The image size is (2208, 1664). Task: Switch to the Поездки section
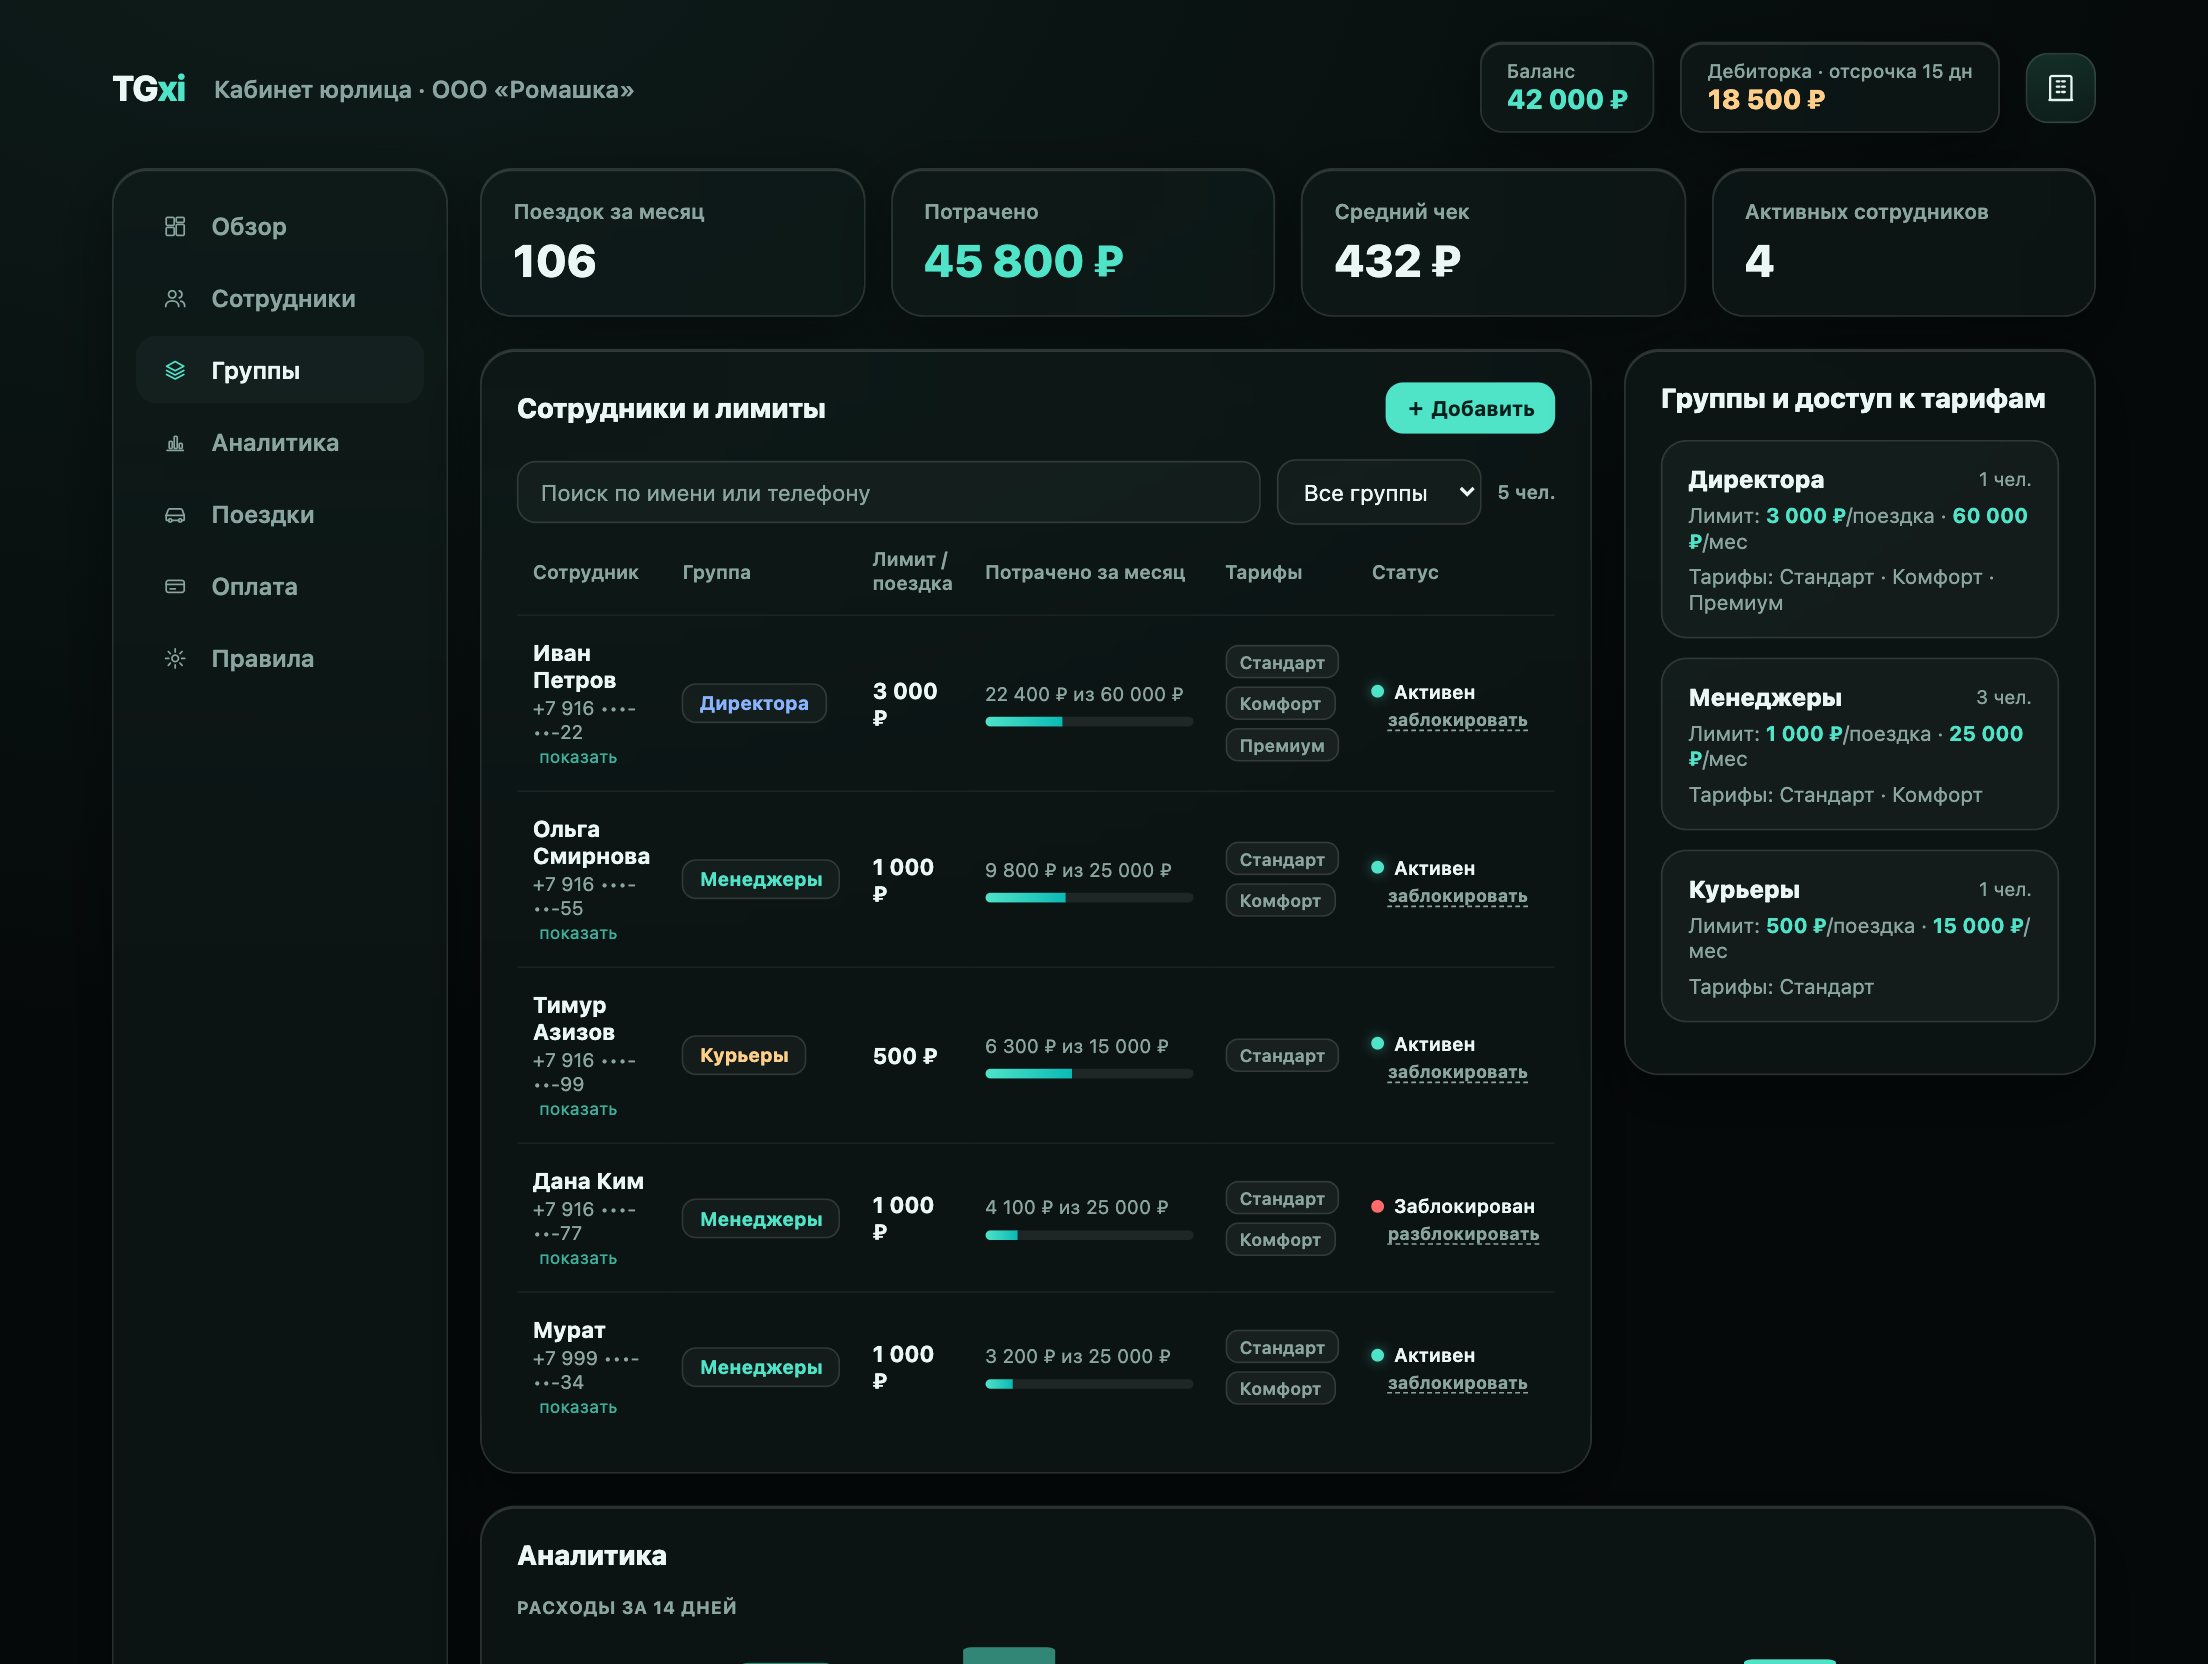pos(280,515)
